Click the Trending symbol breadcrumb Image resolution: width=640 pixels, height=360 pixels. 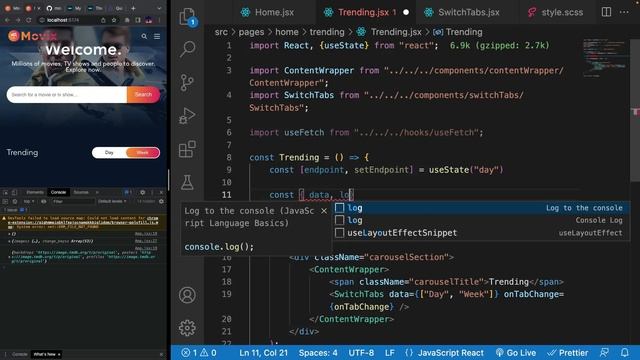point(458,32)
